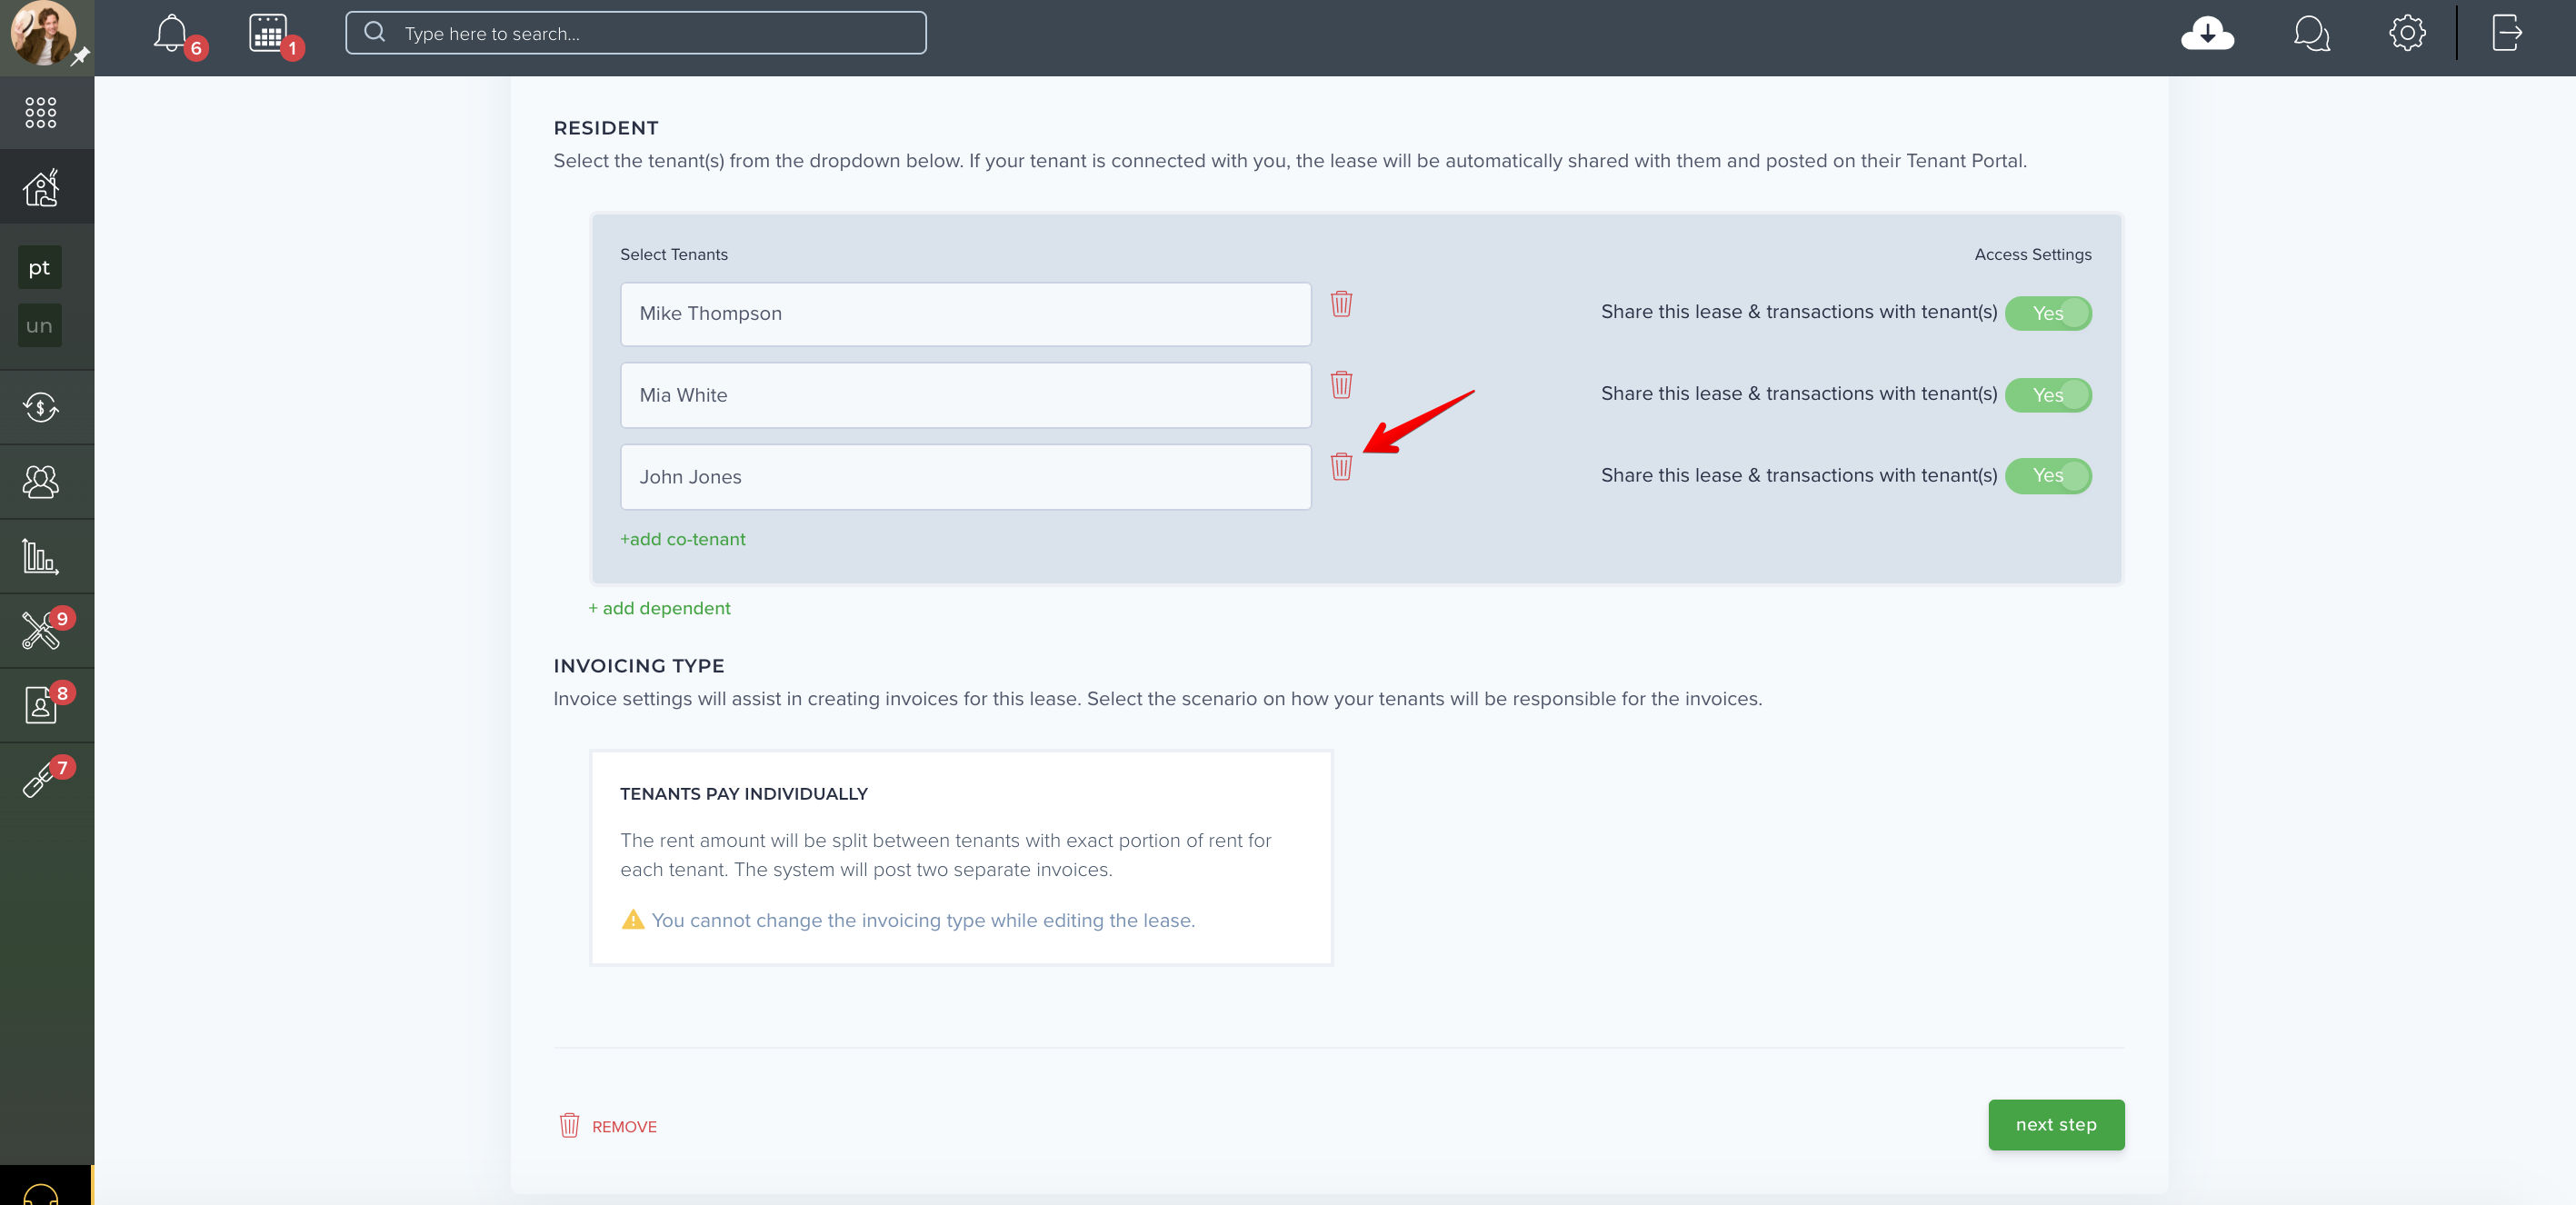
Task: Open the calendar icon in top bar
Action: pos(268,34)
